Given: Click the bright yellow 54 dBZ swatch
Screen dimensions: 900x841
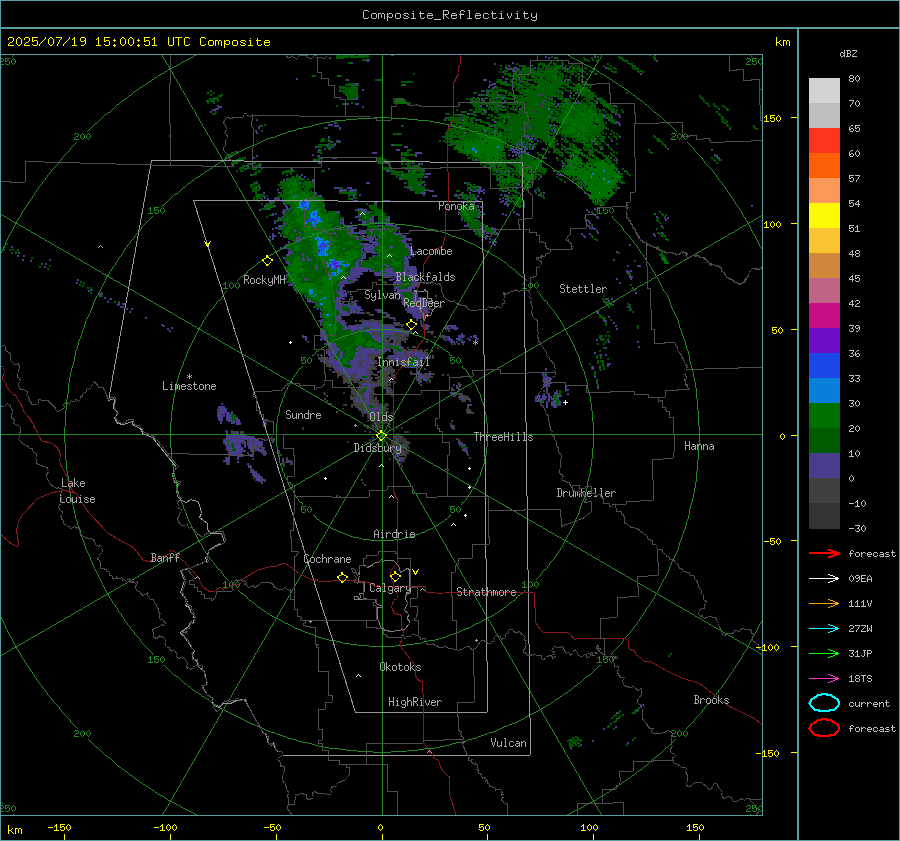Looking at the screenshot, I should coord(824,215).
